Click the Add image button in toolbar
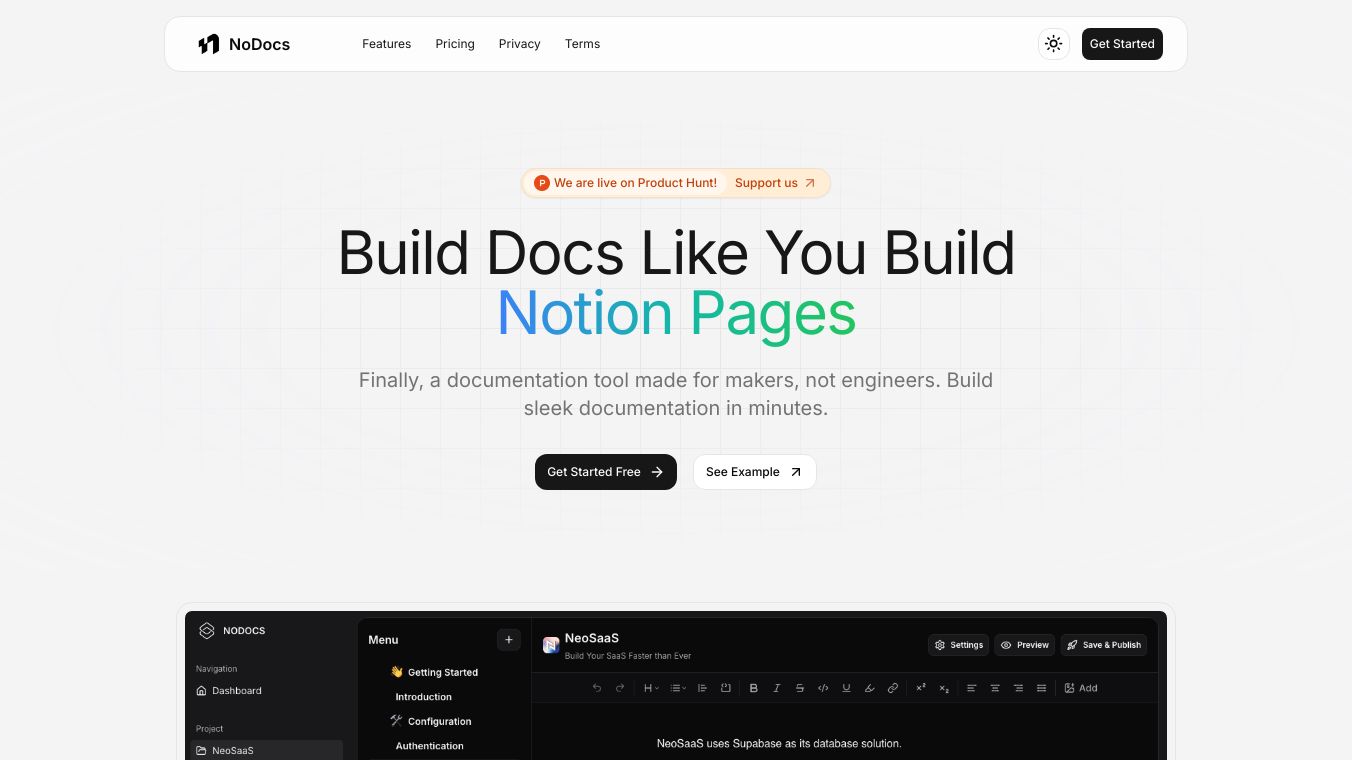The height and width of the screenshot is (760, 1352). [1081, 688]
